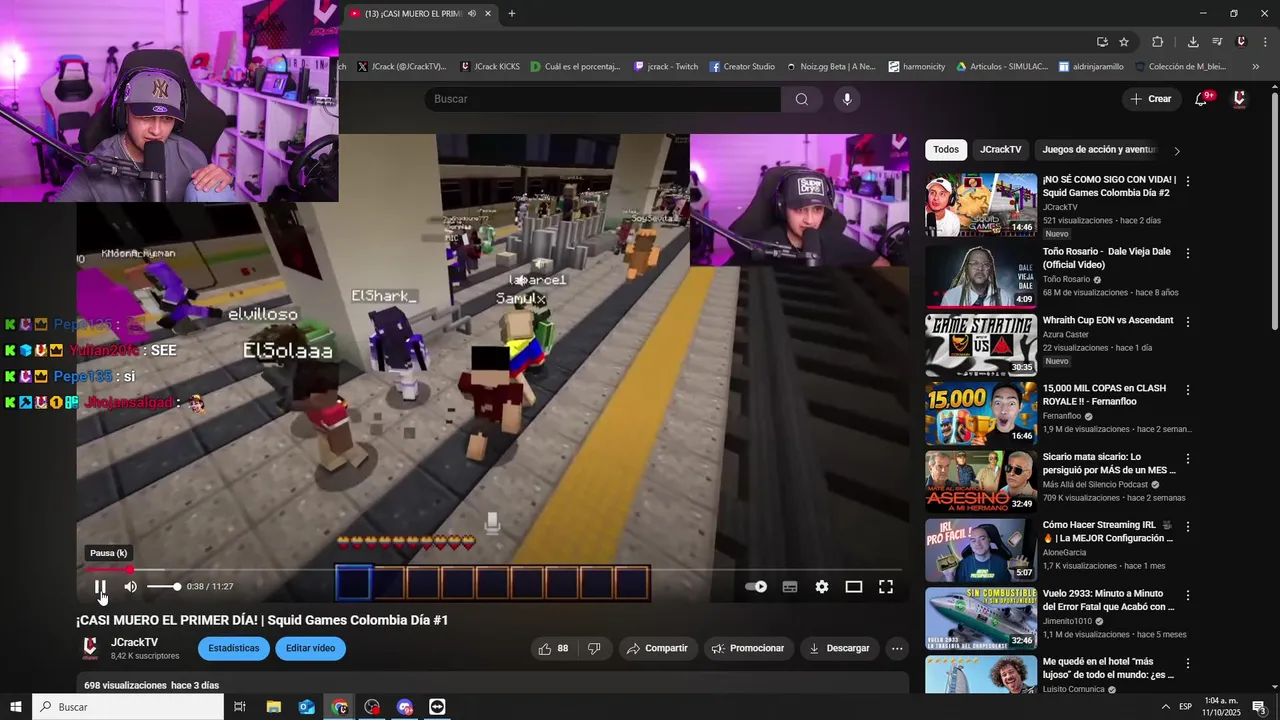Viewport: 1280px width, 720px height.
Task: Adjust the video volume slider
Action: point(163,587)
